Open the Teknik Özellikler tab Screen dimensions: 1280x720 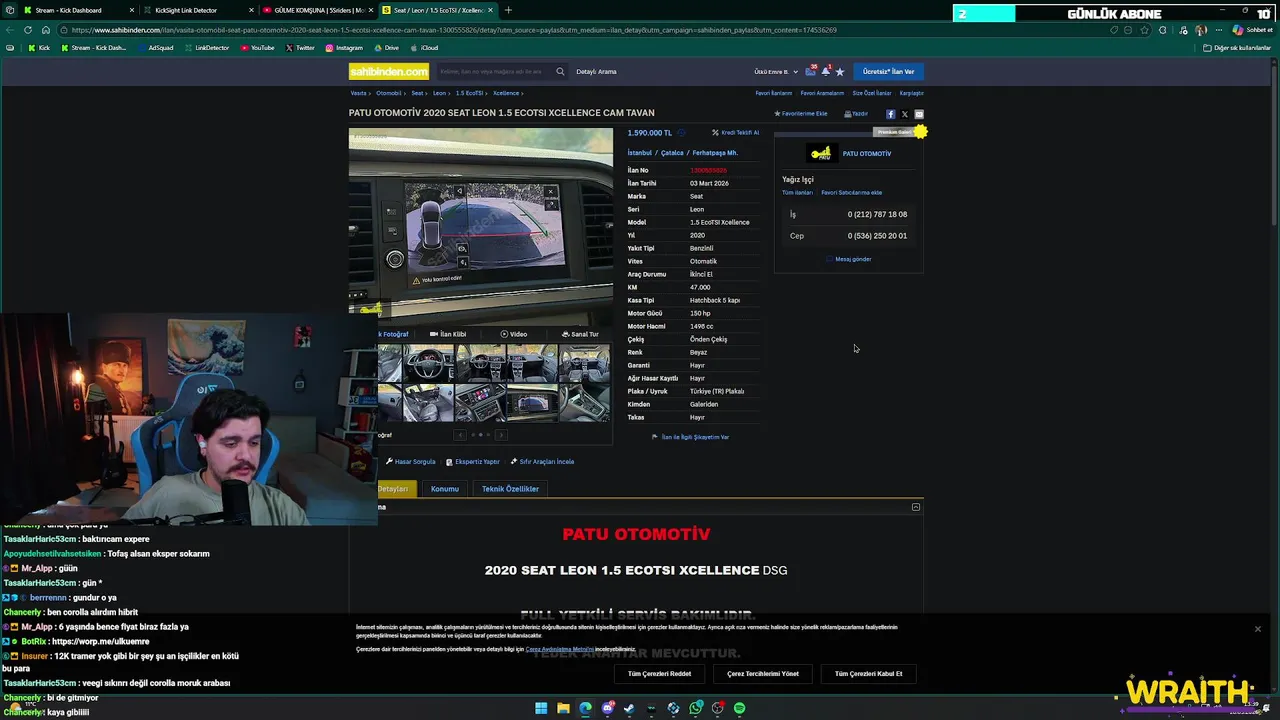510,489
